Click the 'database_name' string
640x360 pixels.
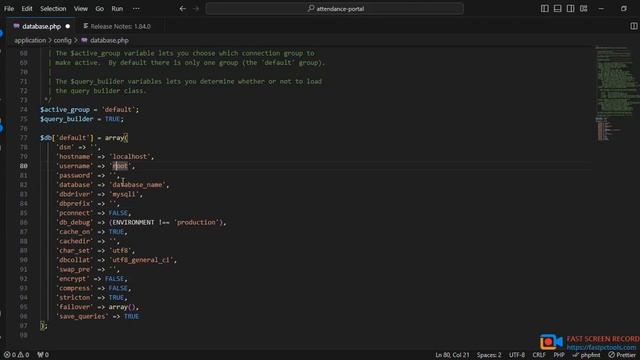coord(138,185)
